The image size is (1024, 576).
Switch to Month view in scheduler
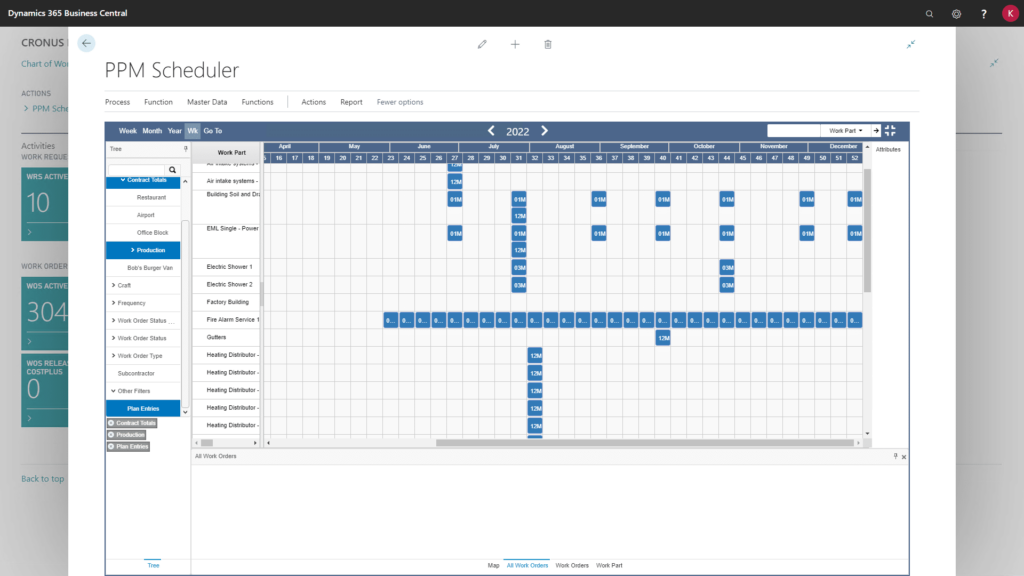click(152, 131)
